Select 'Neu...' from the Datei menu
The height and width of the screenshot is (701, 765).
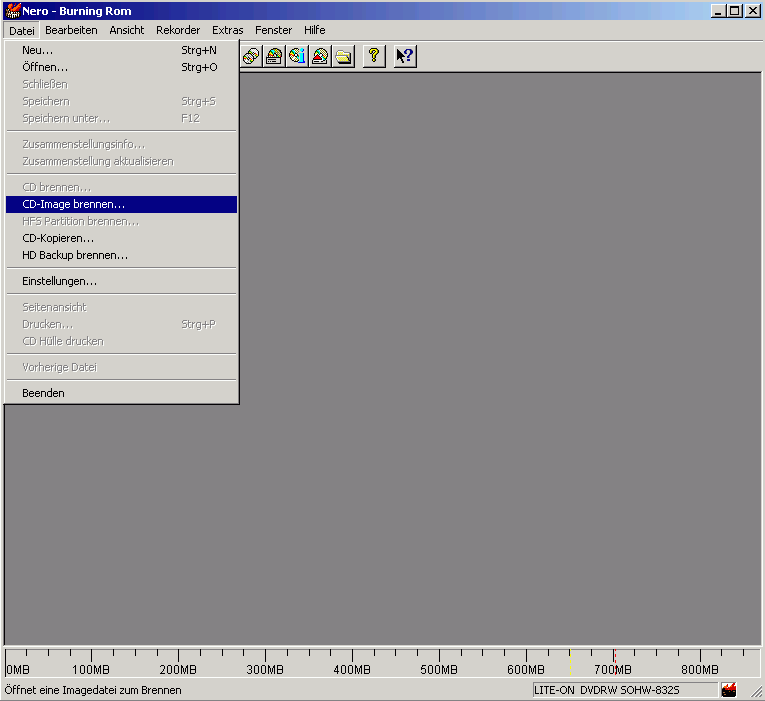(38, 50)
